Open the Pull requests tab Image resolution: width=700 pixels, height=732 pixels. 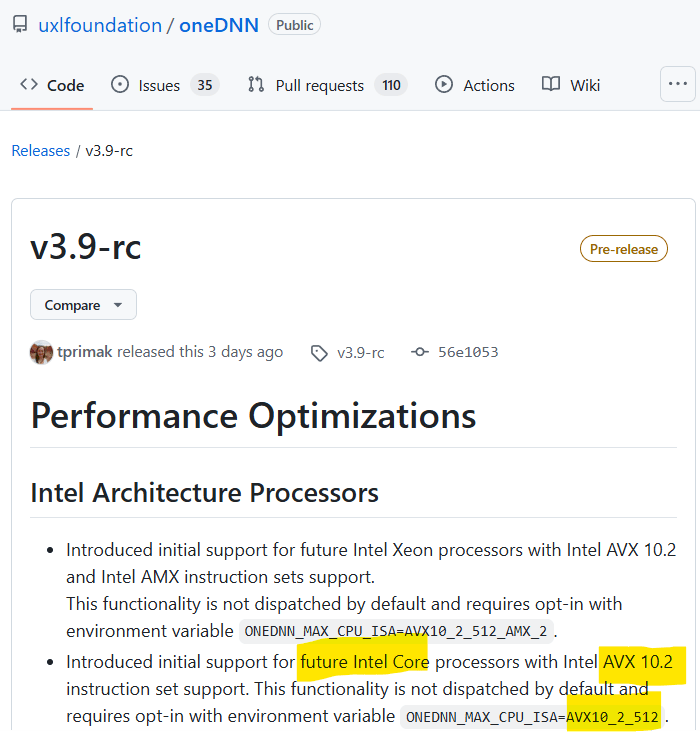click(327, 85)
